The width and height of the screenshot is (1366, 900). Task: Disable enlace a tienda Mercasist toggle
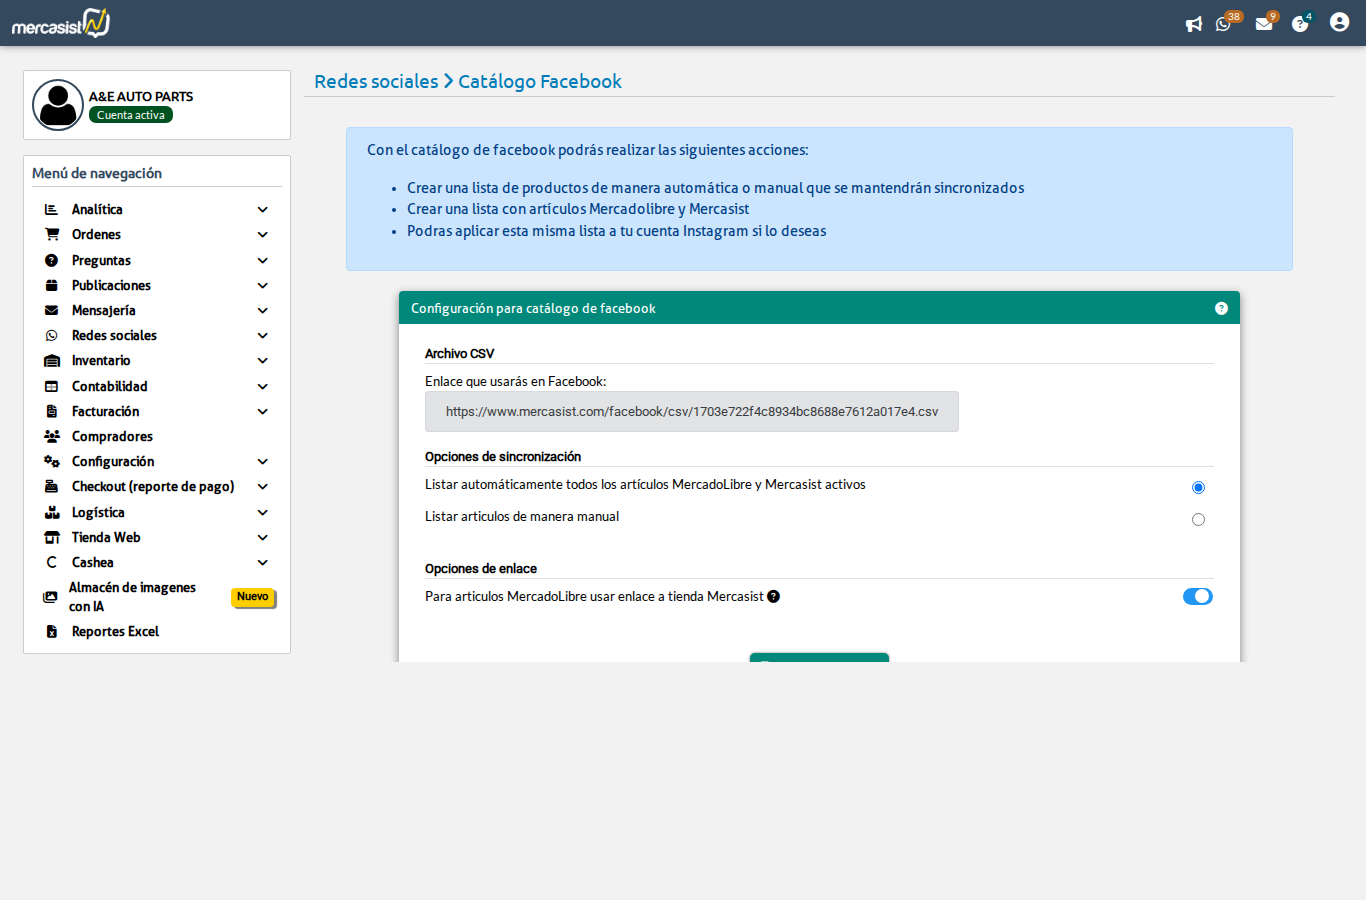[1197, 596]
